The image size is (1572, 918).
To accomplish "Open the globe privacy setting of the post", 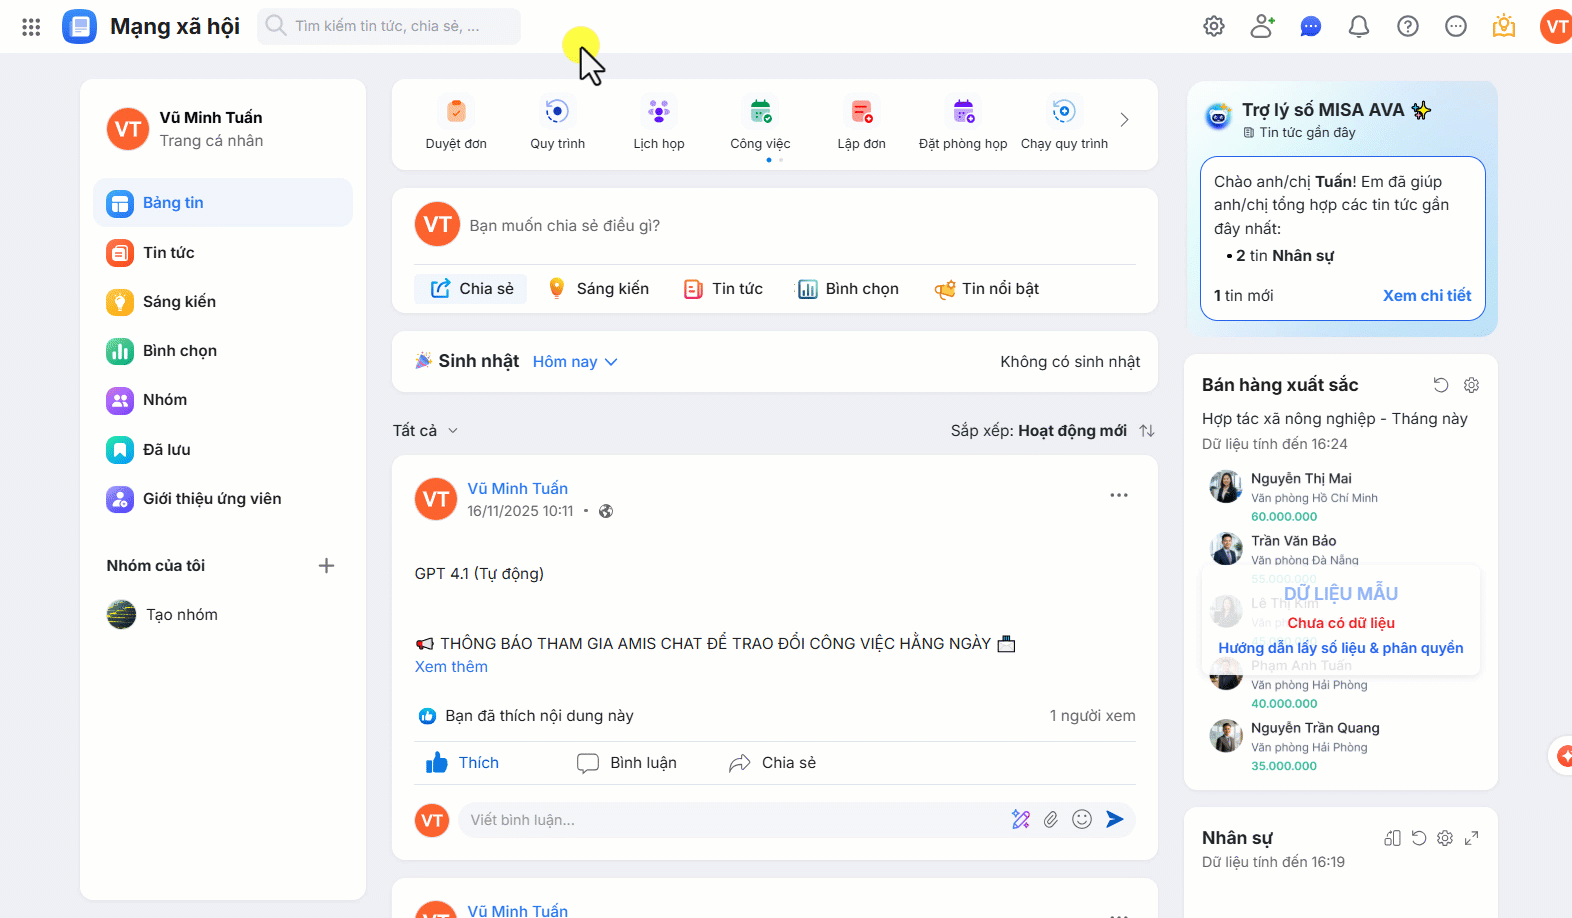I will point(606,511).
